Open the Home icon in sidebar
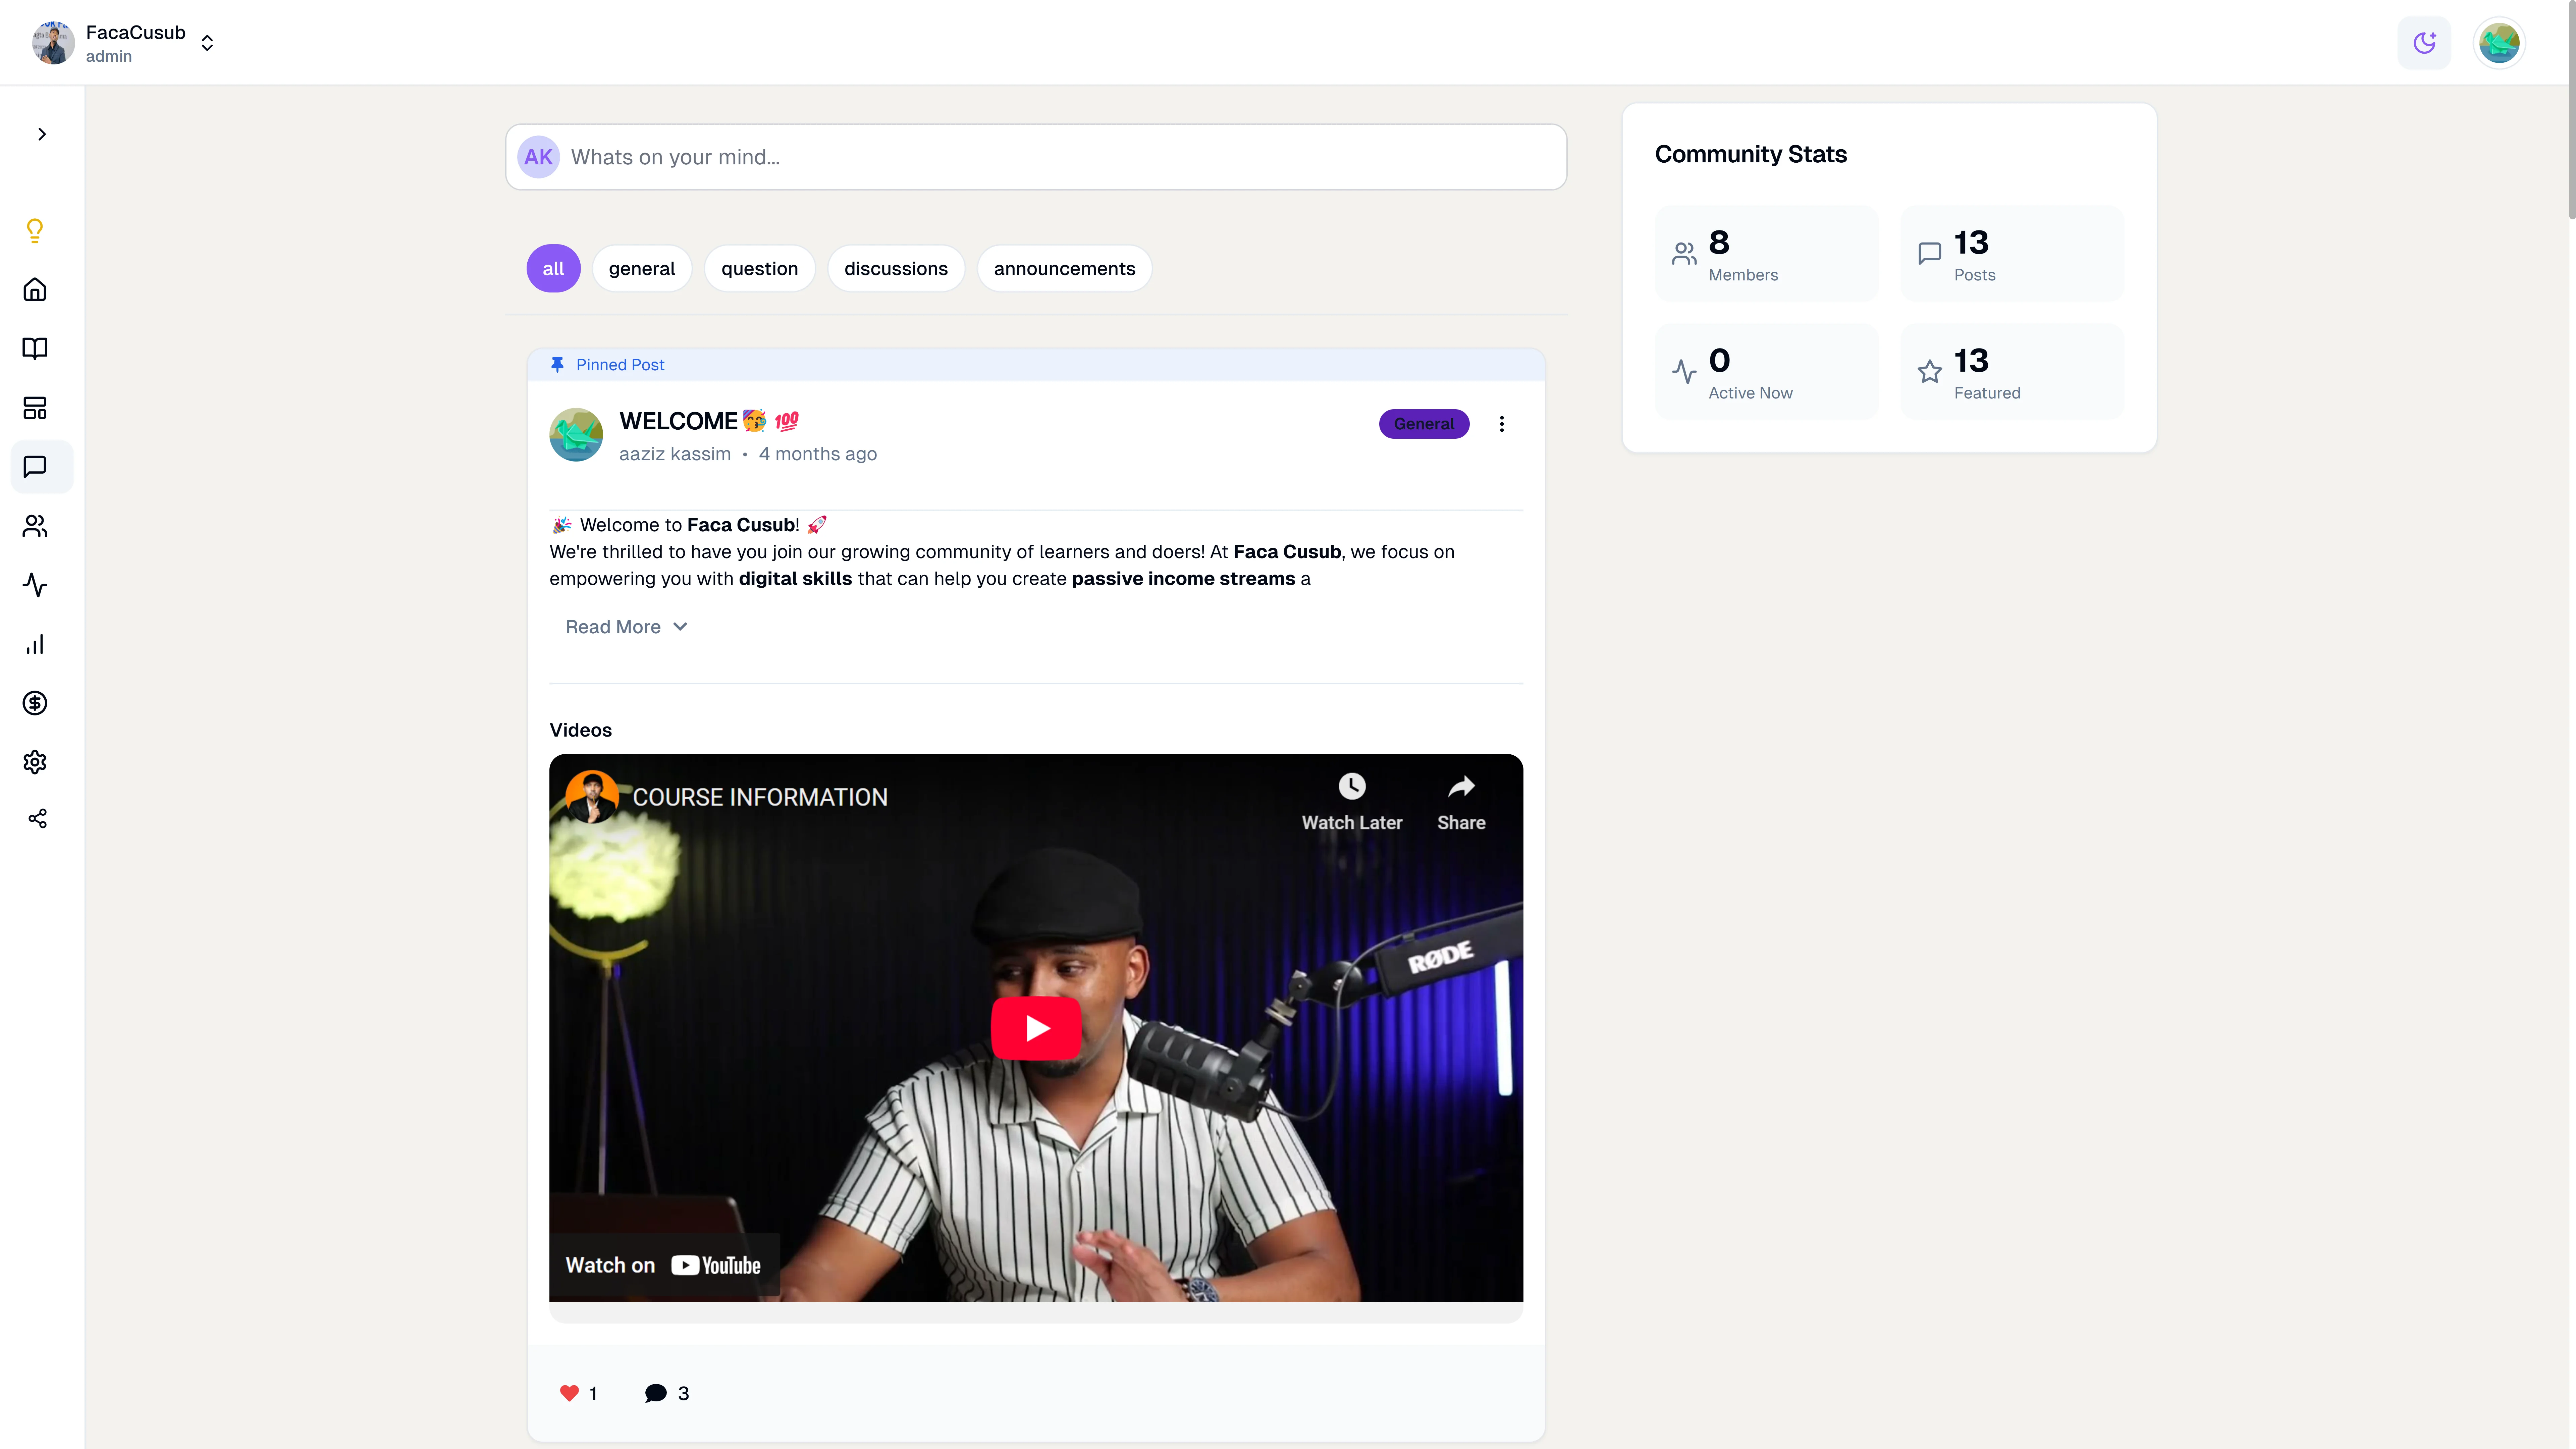Image resolution: width=2576 pixels, height=1449 pixels. tap(35, 289)
